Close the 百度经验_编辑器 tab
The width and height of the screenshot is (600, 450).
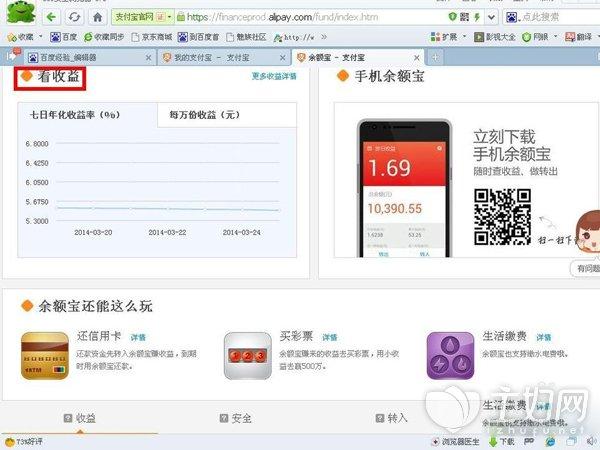pyautogui.click(x=149, y=58)
